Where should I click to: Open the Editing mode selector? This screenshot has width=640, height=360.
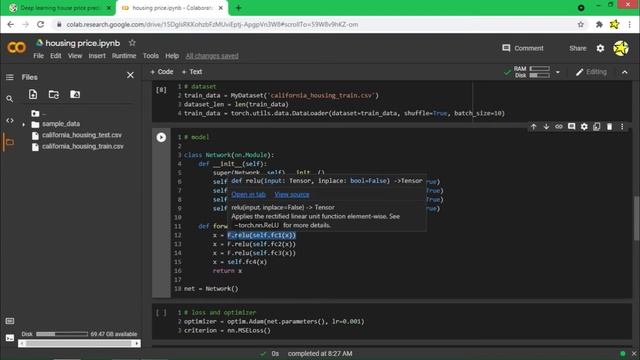[591, 72]
